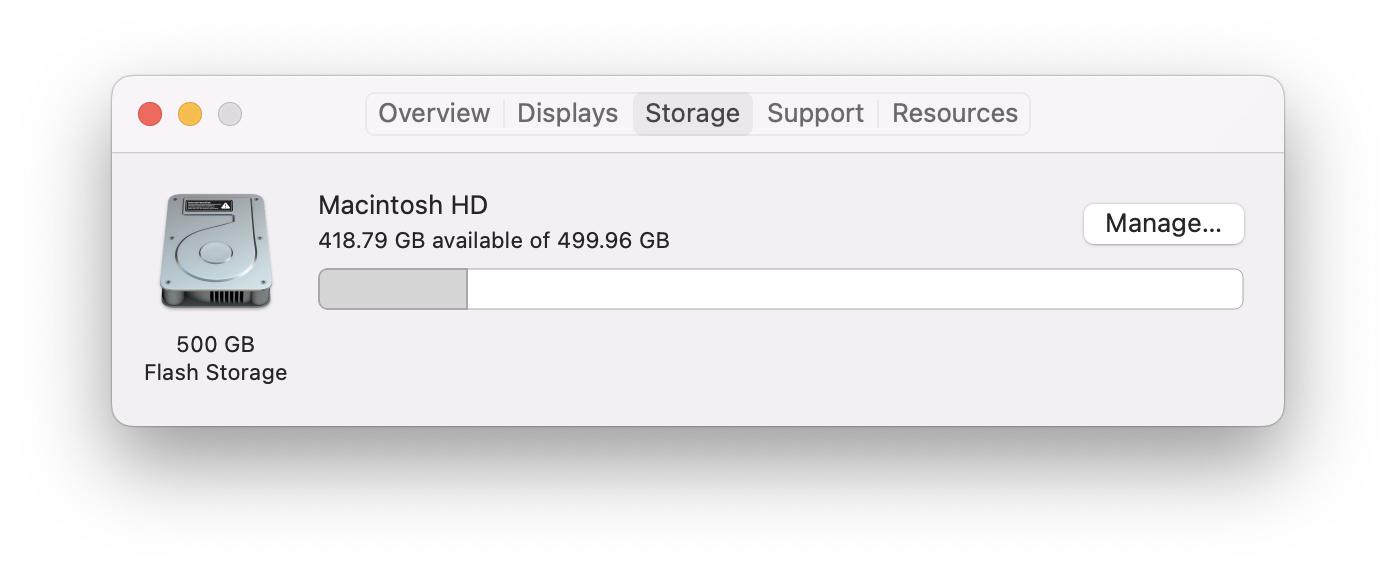The height and width of the screenshot is (574, 1396).
Task: Open the Displays tab
Action: click(567, 114)
